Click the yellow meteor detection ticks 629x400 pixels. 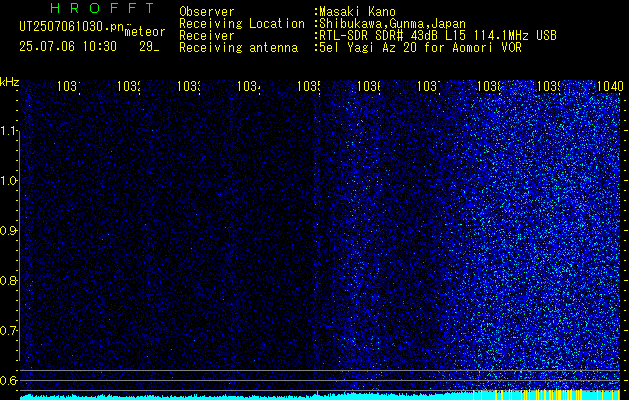point(548,394)
